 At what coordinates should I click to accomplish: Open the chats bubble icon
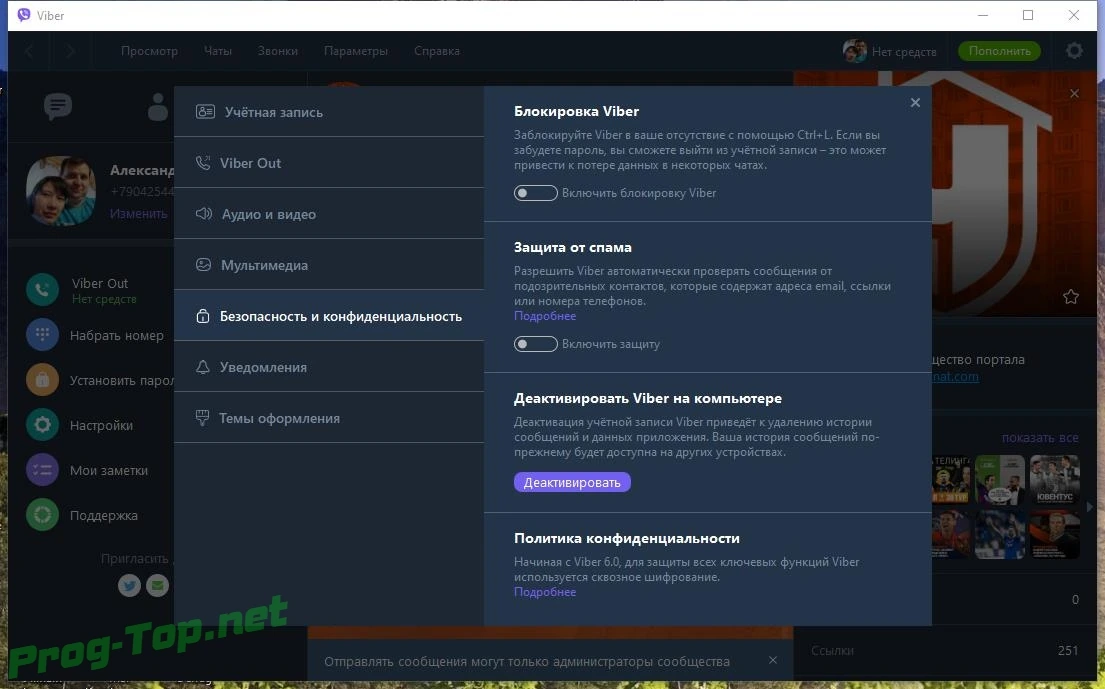(x=58, y=106)
